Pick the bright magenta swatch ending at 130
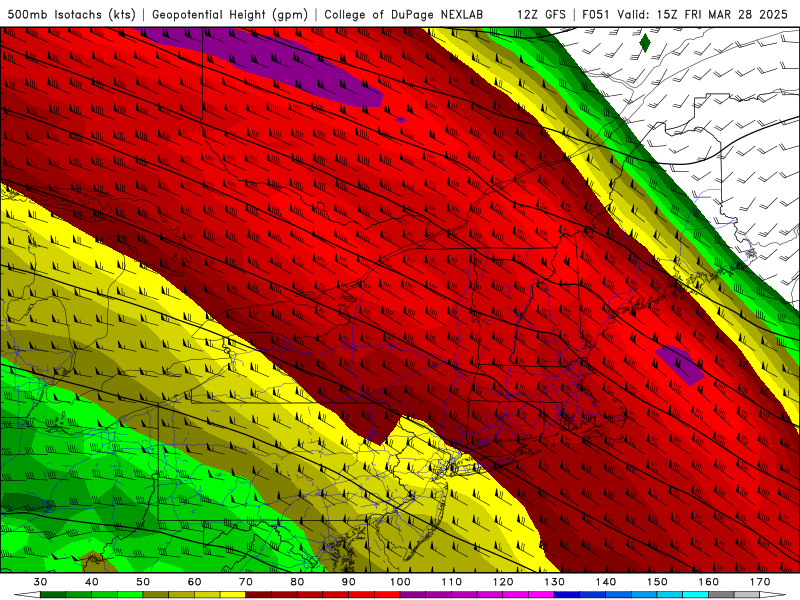Image resolution: width=800 pixels, height=600 pixels. [x=541, y=595]
